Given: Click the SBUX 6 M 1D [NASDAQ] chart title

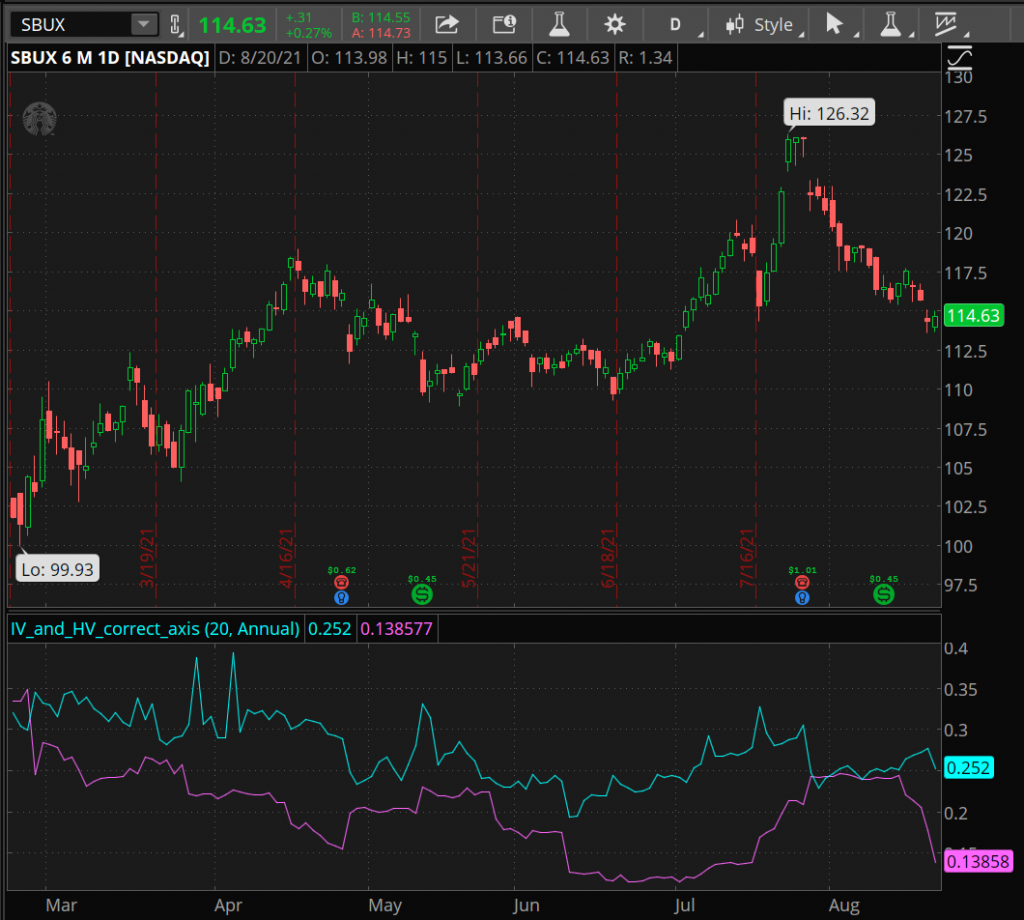Looking at the screenshot, I should 110,58.
